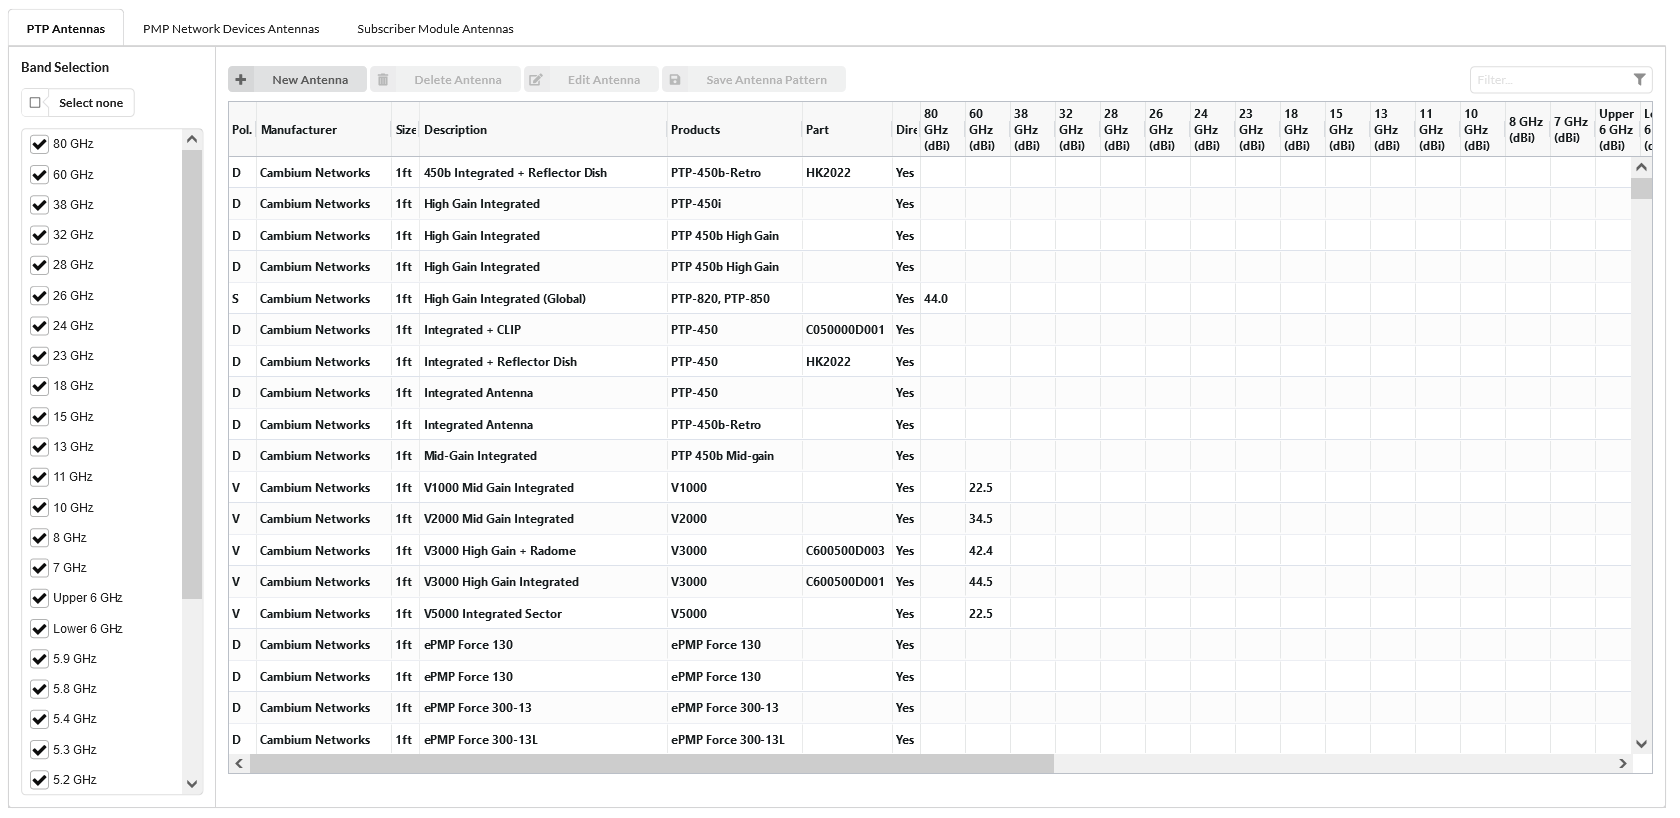Viewport: 1680px width, 818px height.
Task: Select the Integrated + CLIP row
Action: (x=929, y=330)
